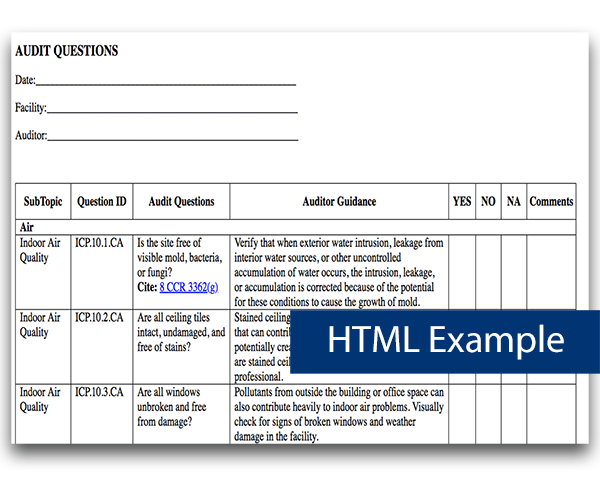The width and height of the screenshot is (600, 494).
Task: Select the ICP.10.3.CA question ID cell
Action: coord(101,414)
